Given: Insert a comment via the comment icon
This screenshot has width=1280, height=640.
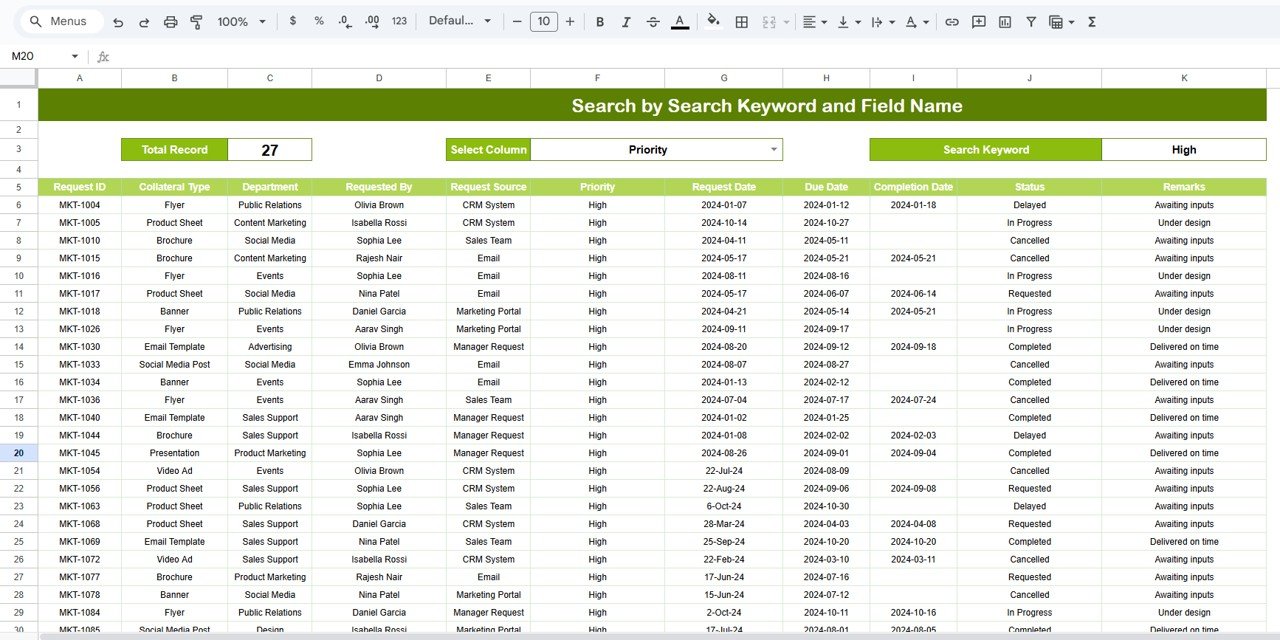Looking at the screenshot, I should [x=979, y=21].
